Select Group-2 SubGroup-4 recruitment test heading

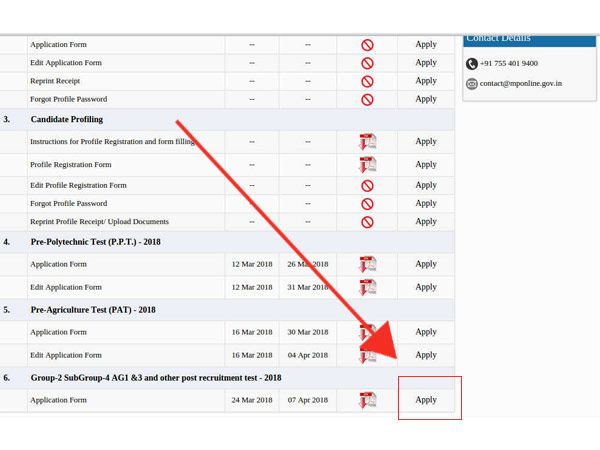156,378
